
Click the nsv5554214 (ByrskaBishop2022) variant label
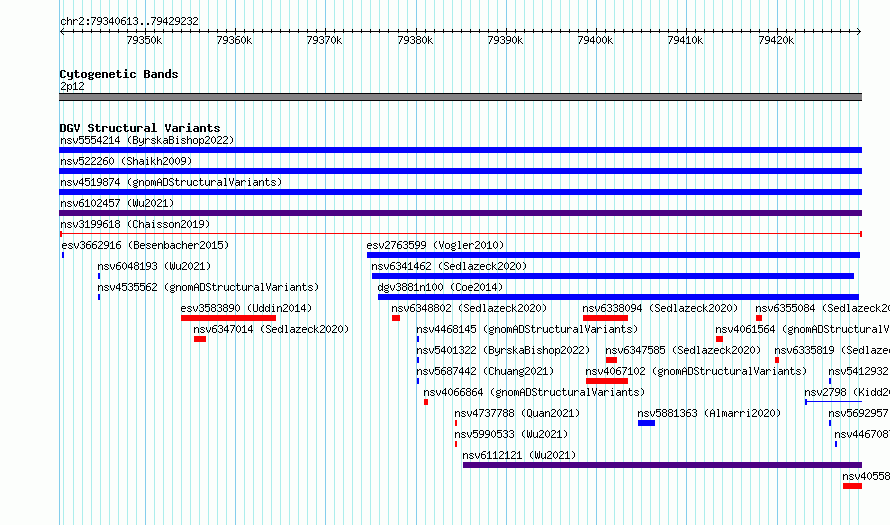147,140
